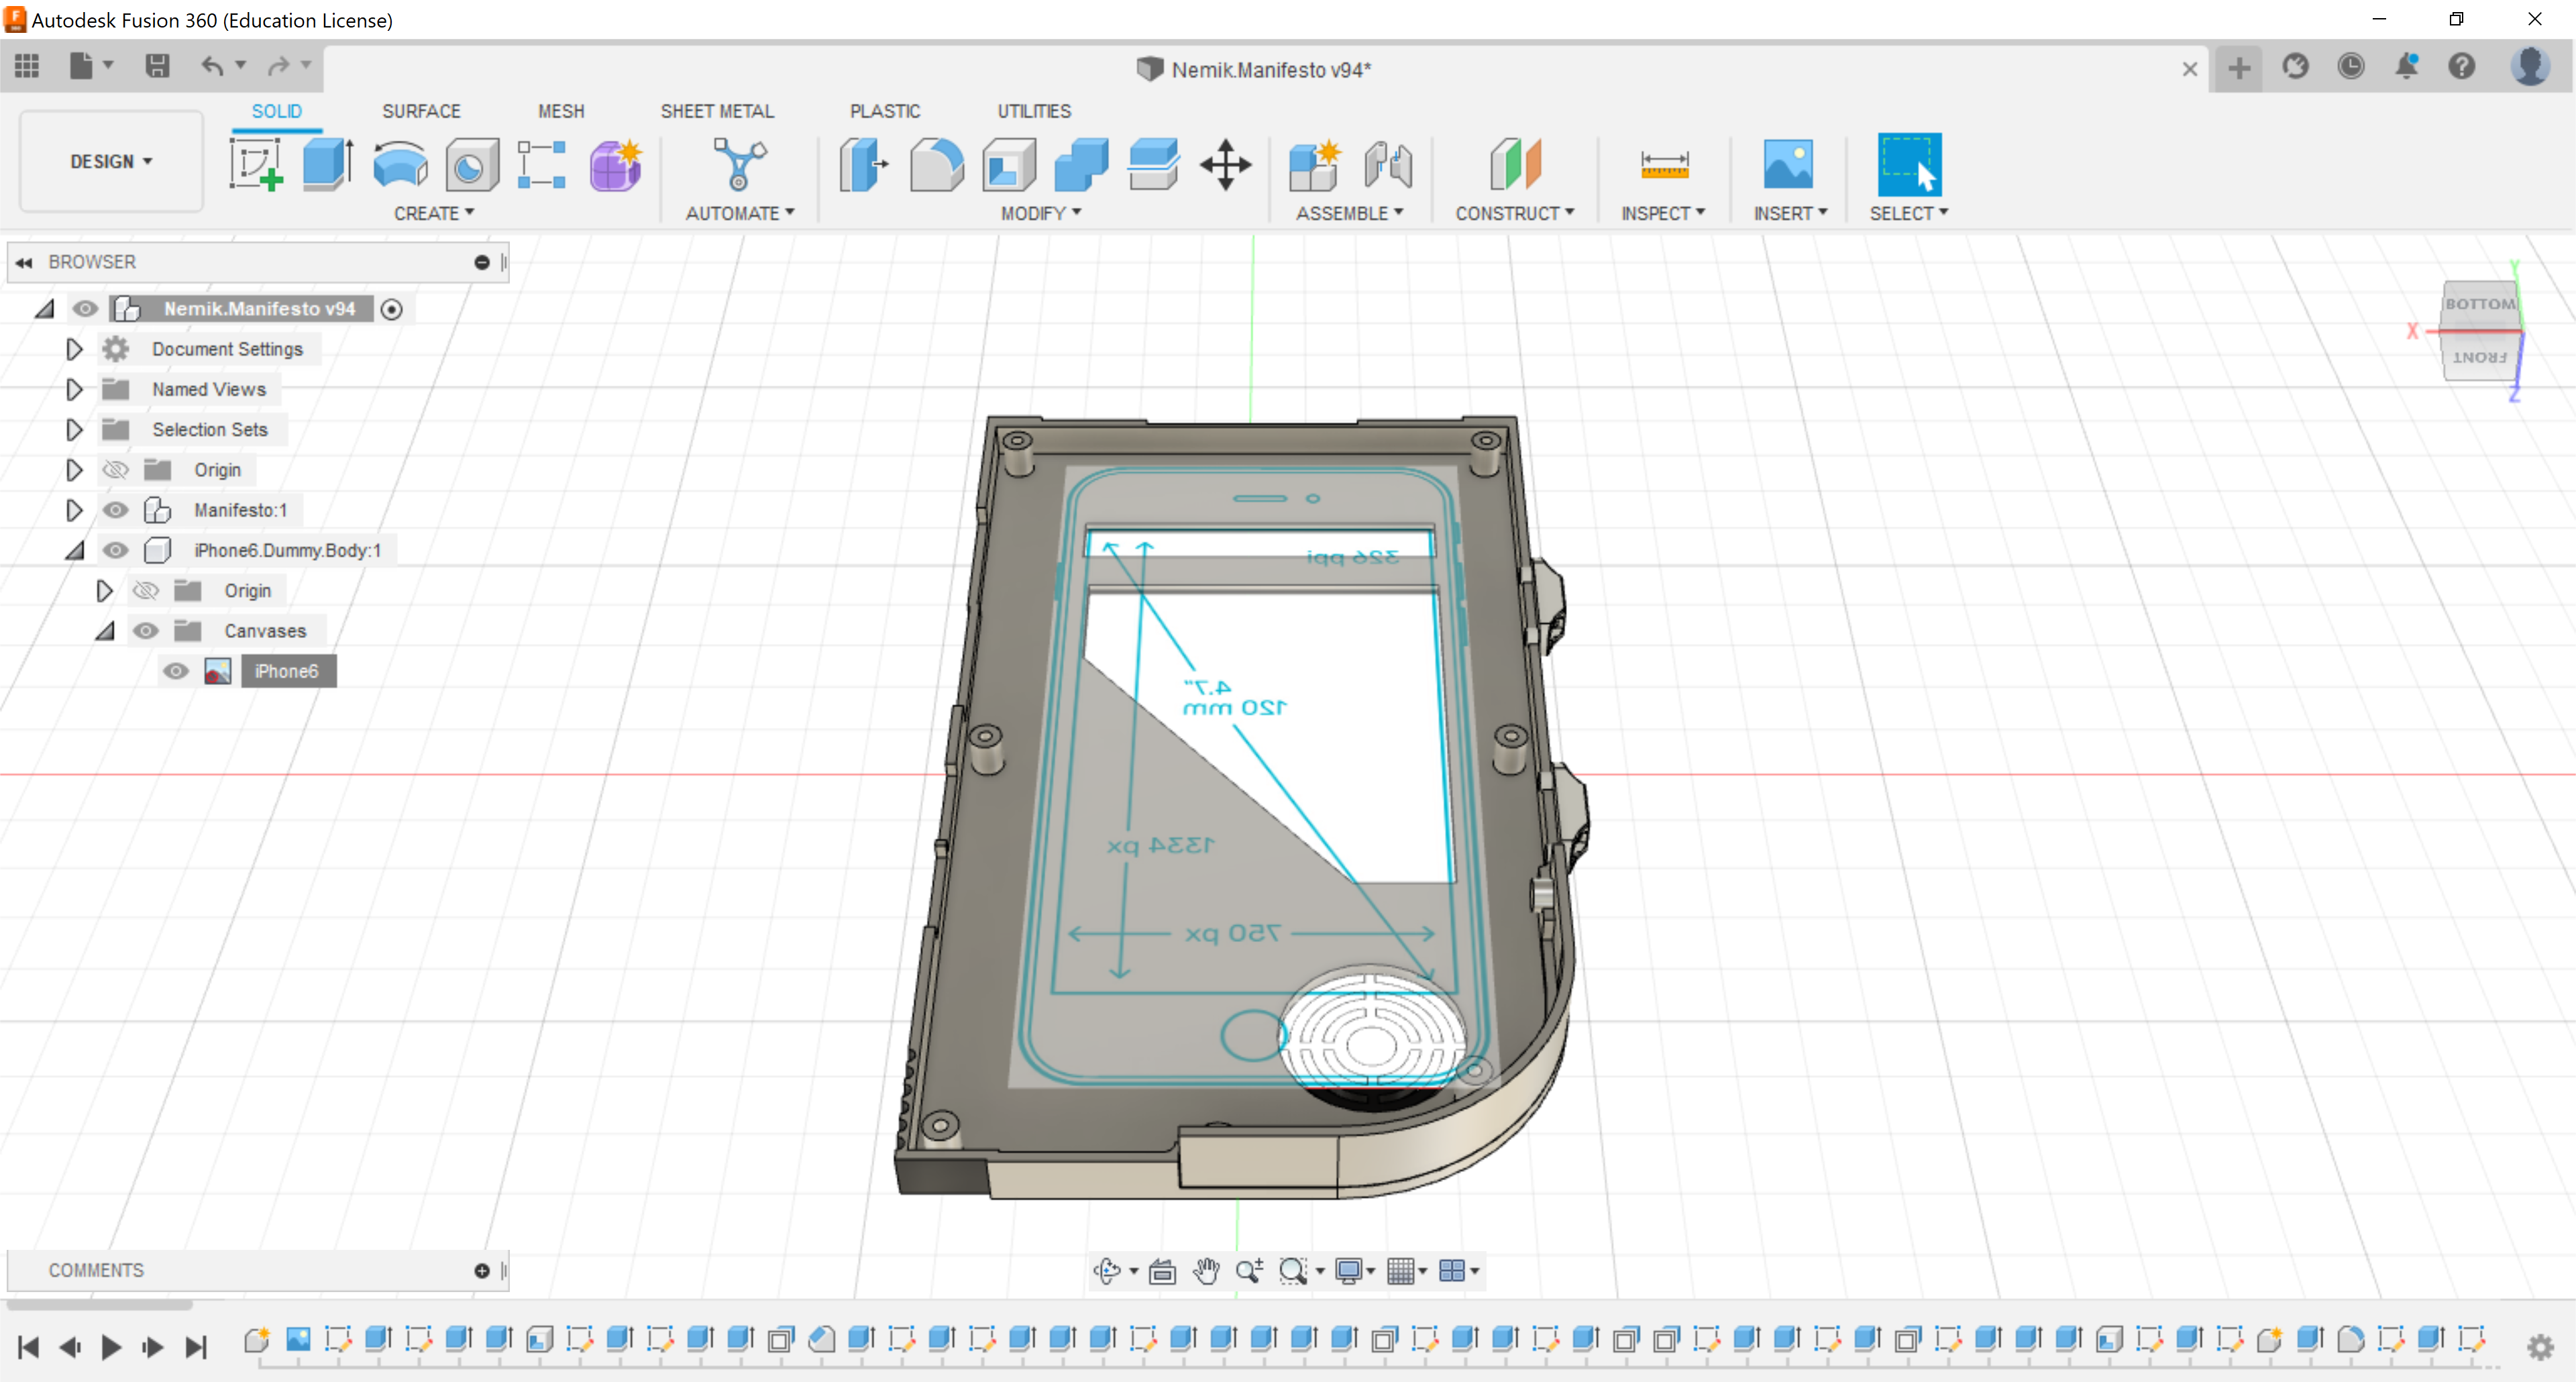
Task: Open the CONSTRUCT dropdown menu
Action: (x=1515, y=213)
